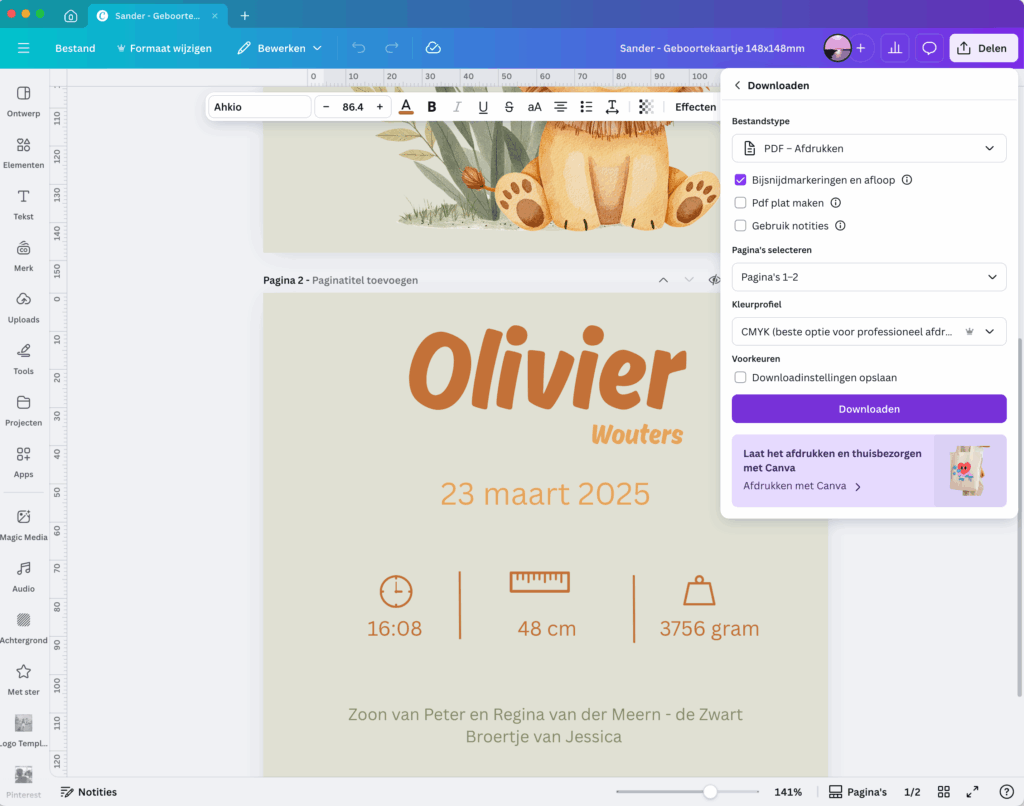Open the Bestandstype PDF – Afdrukken dropdown
The height and width of the screenshot is (806, 1024).
[x=868, y=148]
